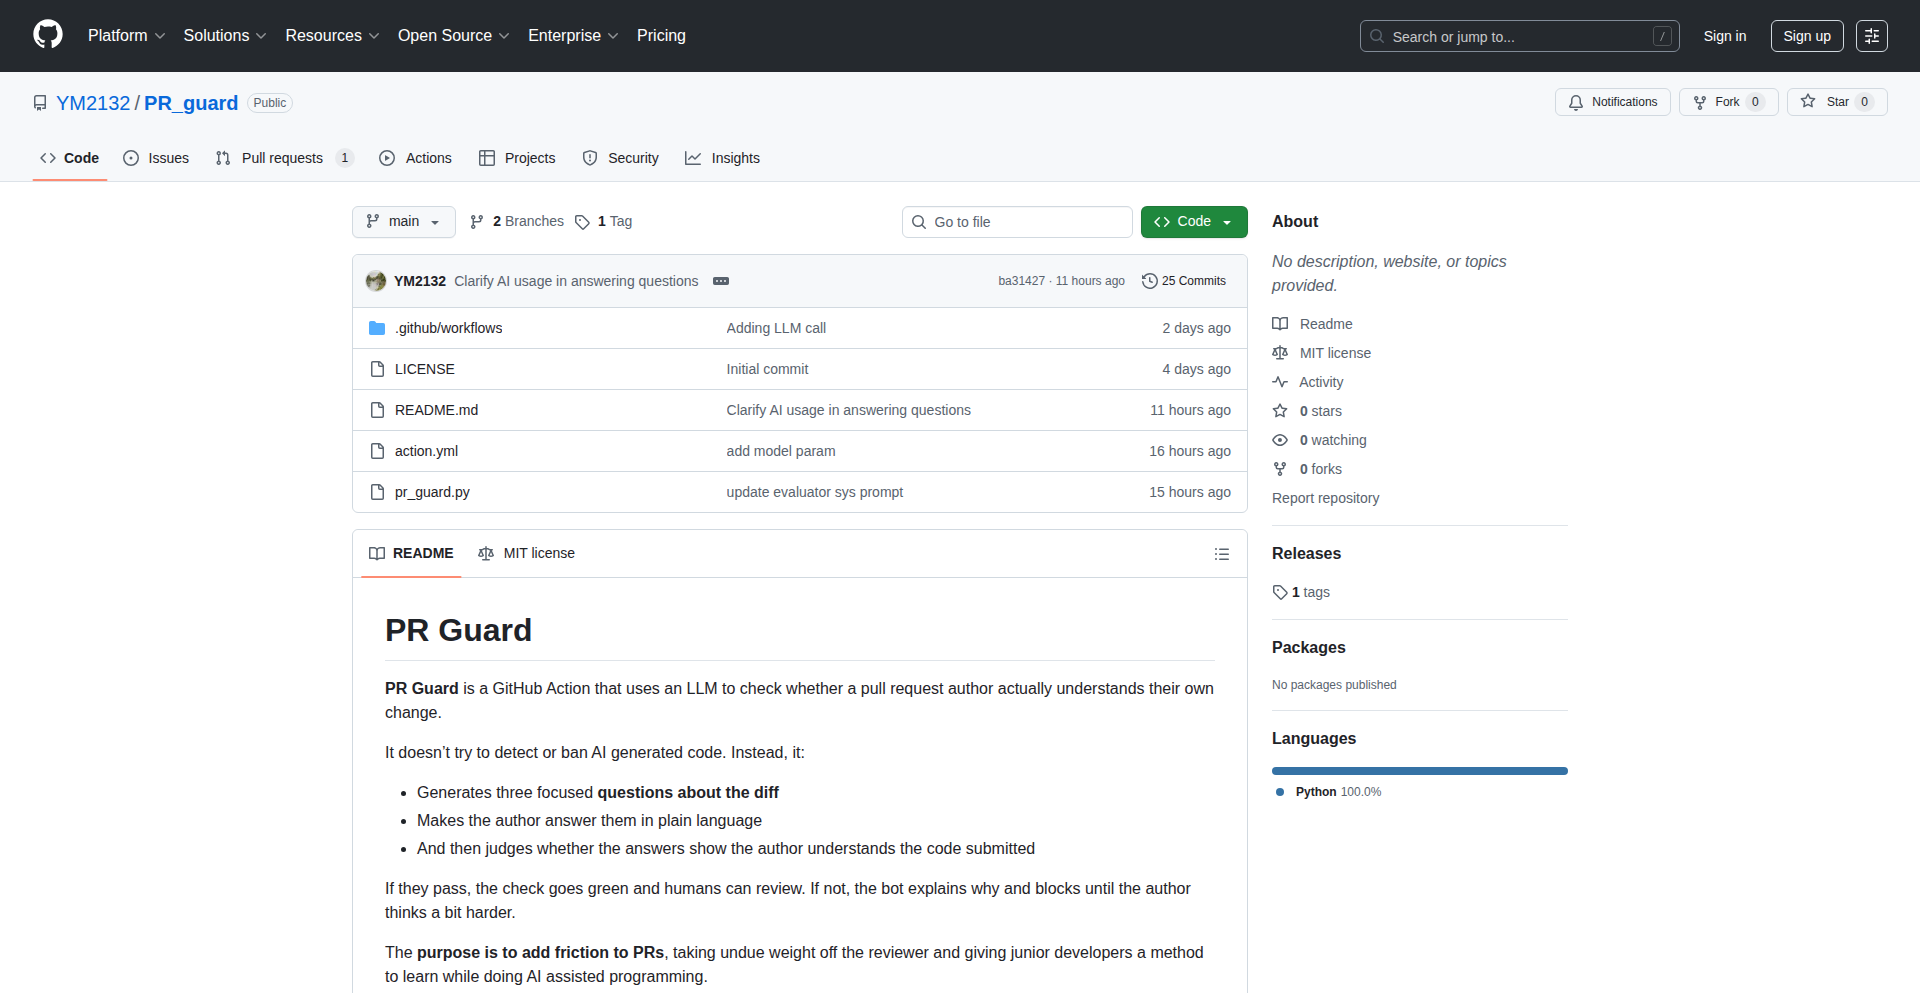1920x993 pixels.
Task: Click the Sign in link
Action: [1724, 36]
